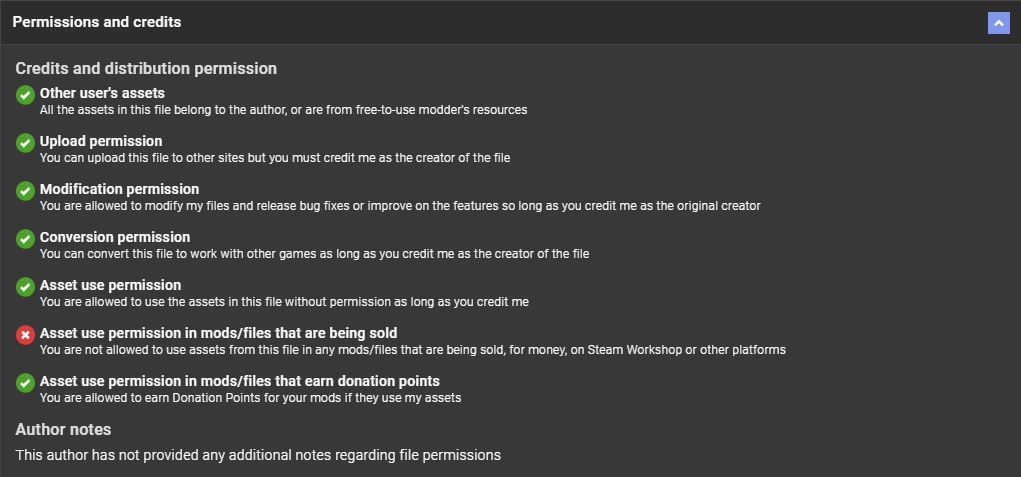This screenshot has width=1021, height=477.
Task: Click the Modification permission title
Action: coord(119,189)
